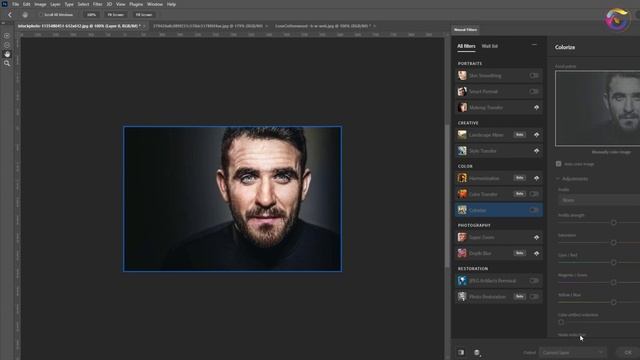Toggle the show original preview icon
Viewport: 640px width, 360px height.
click(461, 352)
